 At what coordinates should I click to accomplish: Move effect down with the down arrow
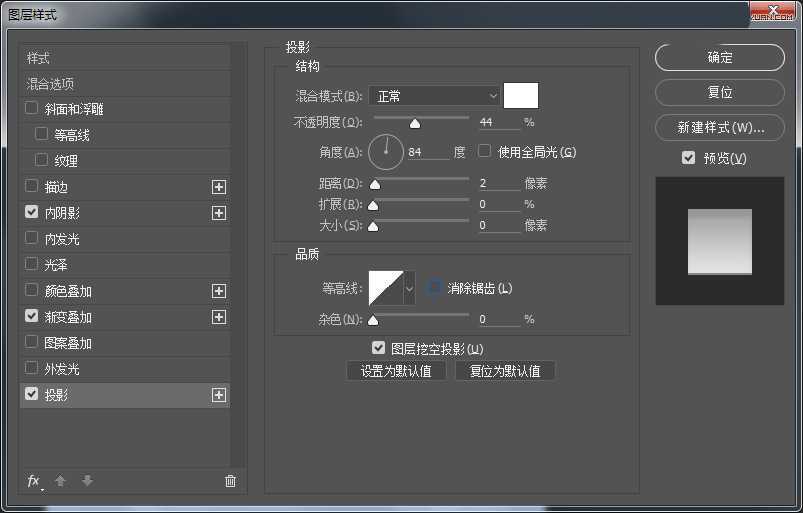(x=87, y=481)
